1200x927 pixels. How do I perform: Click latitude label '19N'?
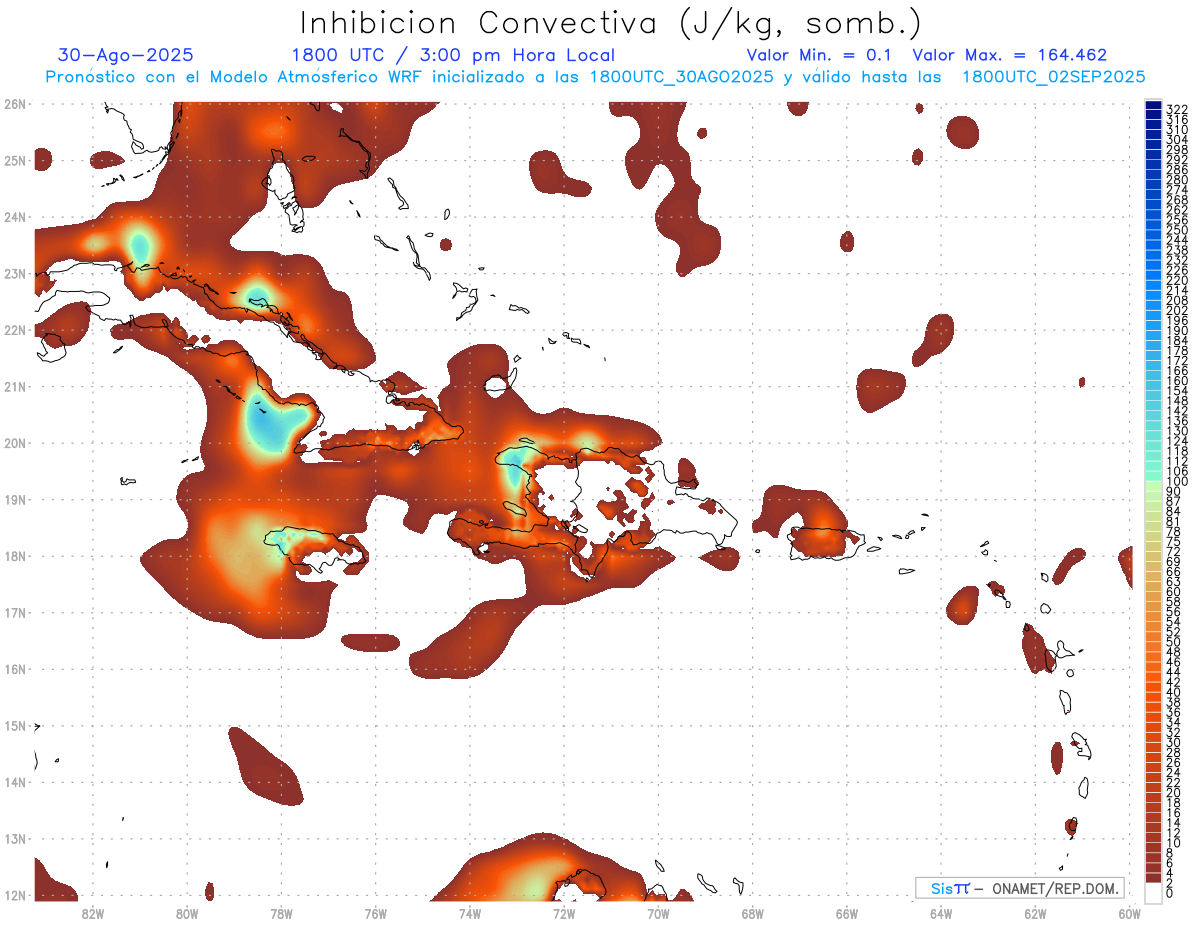point(14,499)
